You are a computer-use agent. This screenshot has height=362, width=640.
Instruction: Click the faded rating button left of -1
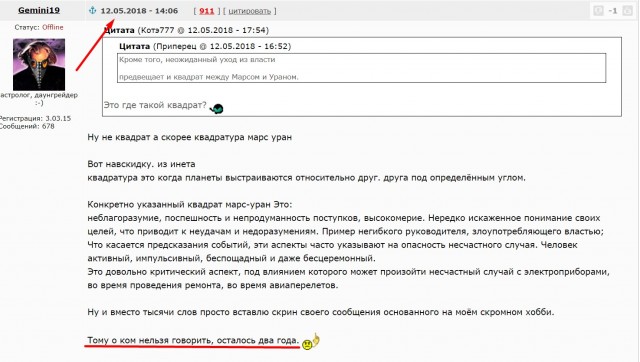(598, 11)
